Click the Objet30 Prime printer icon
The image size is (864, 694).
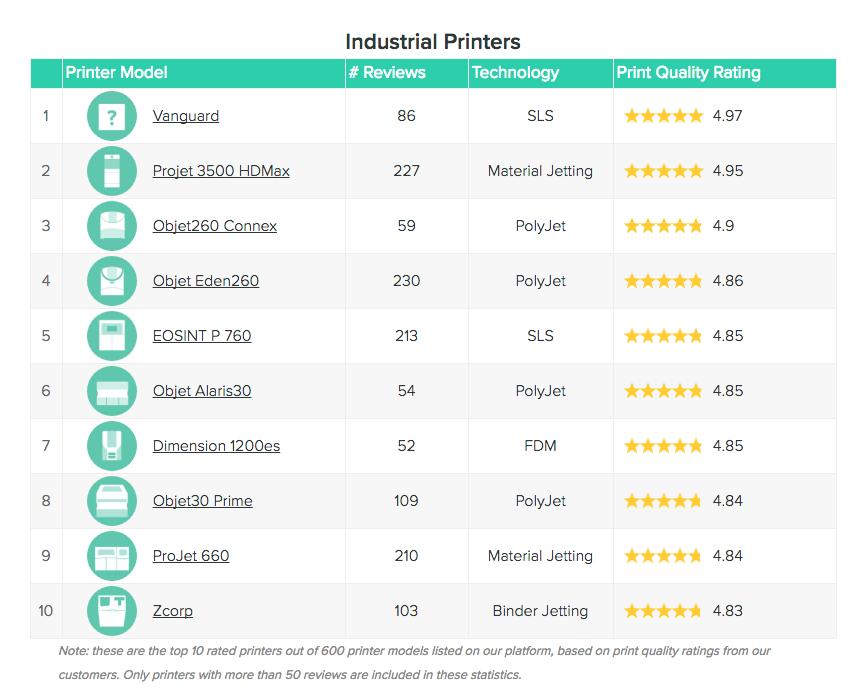click(112, 501)
